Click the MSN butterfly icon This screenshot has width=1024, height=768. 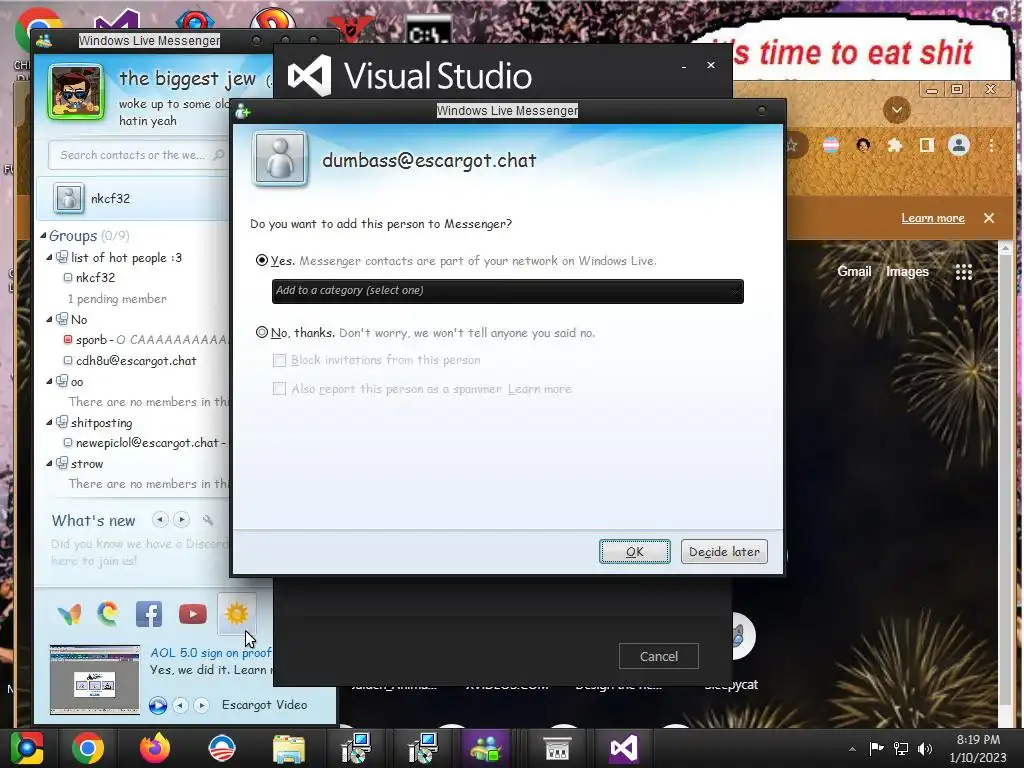click(70, 614)
